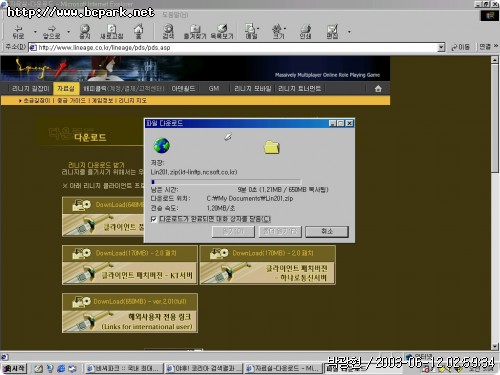Open international user links download banner
The height and width of the screenshot is (375, 500).
[130, 313]
